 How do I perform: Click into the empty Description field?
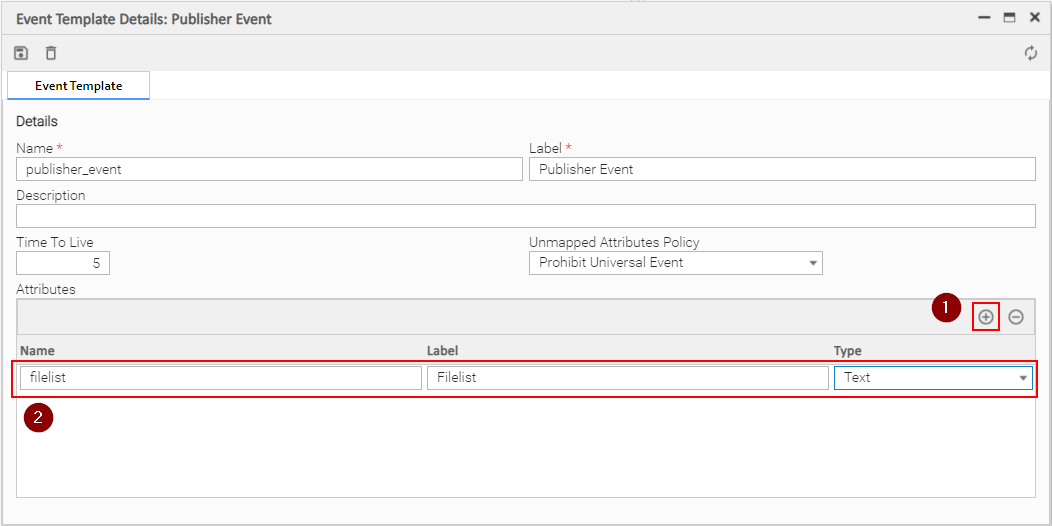click(x=526, y=216)
